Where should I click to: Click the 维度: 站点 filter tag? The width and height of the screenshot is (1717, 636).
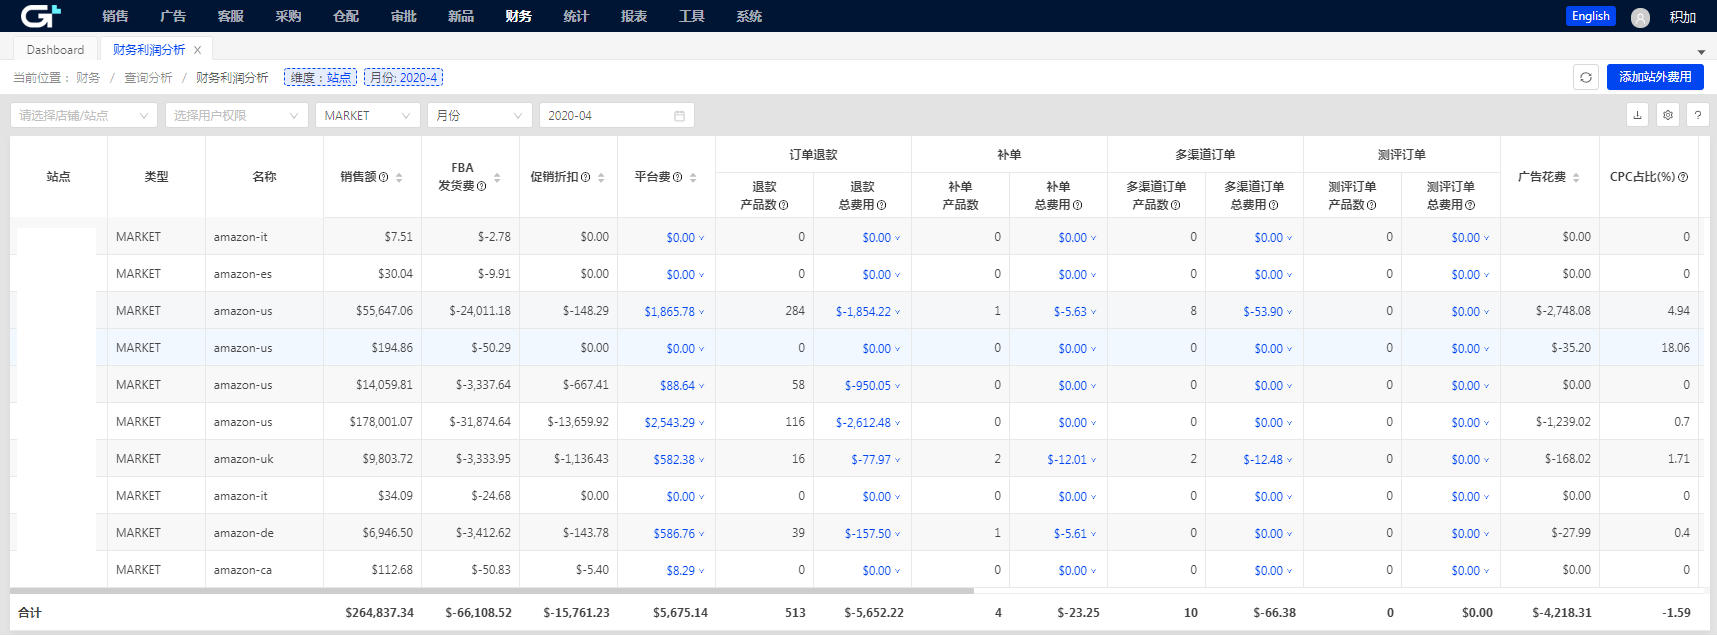(x=320, y=78)
